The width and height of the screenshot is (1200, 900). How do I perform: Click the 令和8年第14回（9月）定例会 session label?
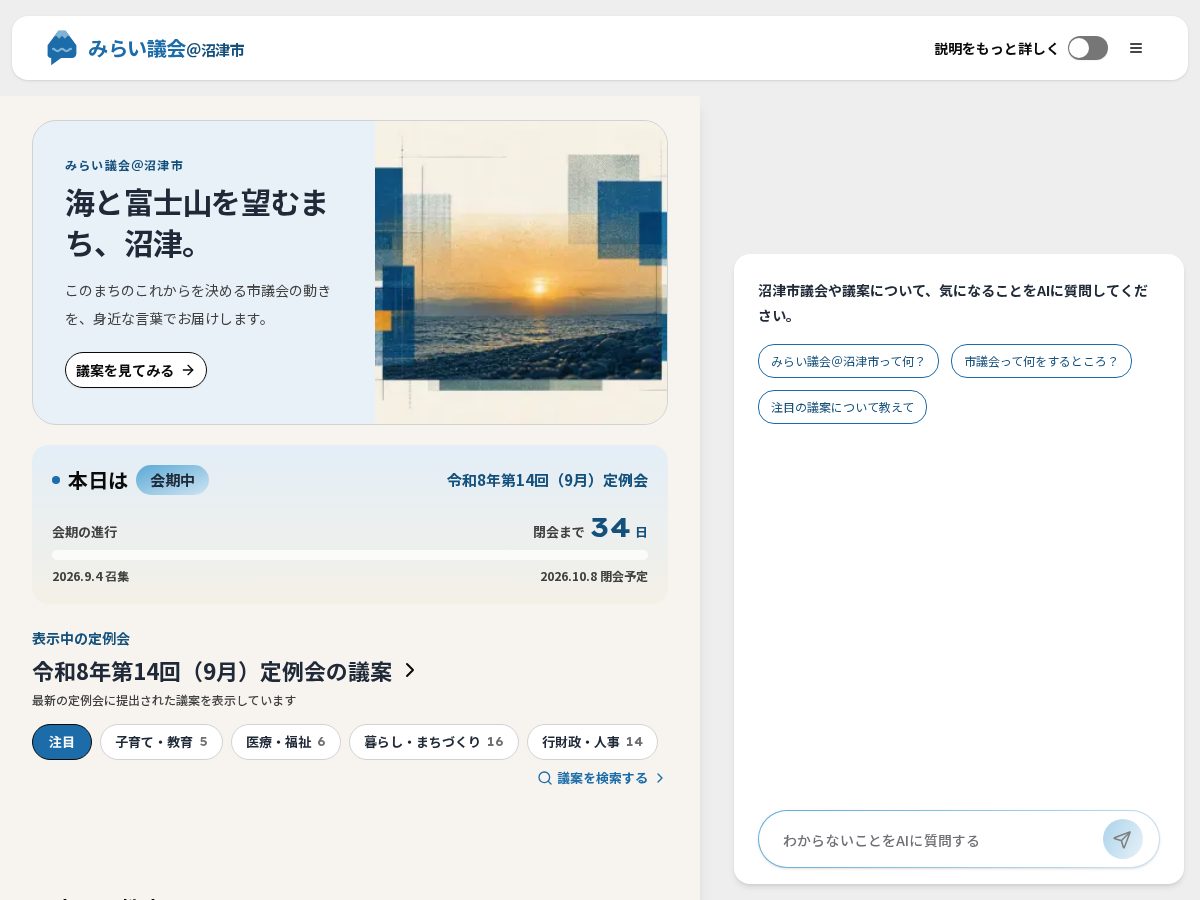click(547, 480)
